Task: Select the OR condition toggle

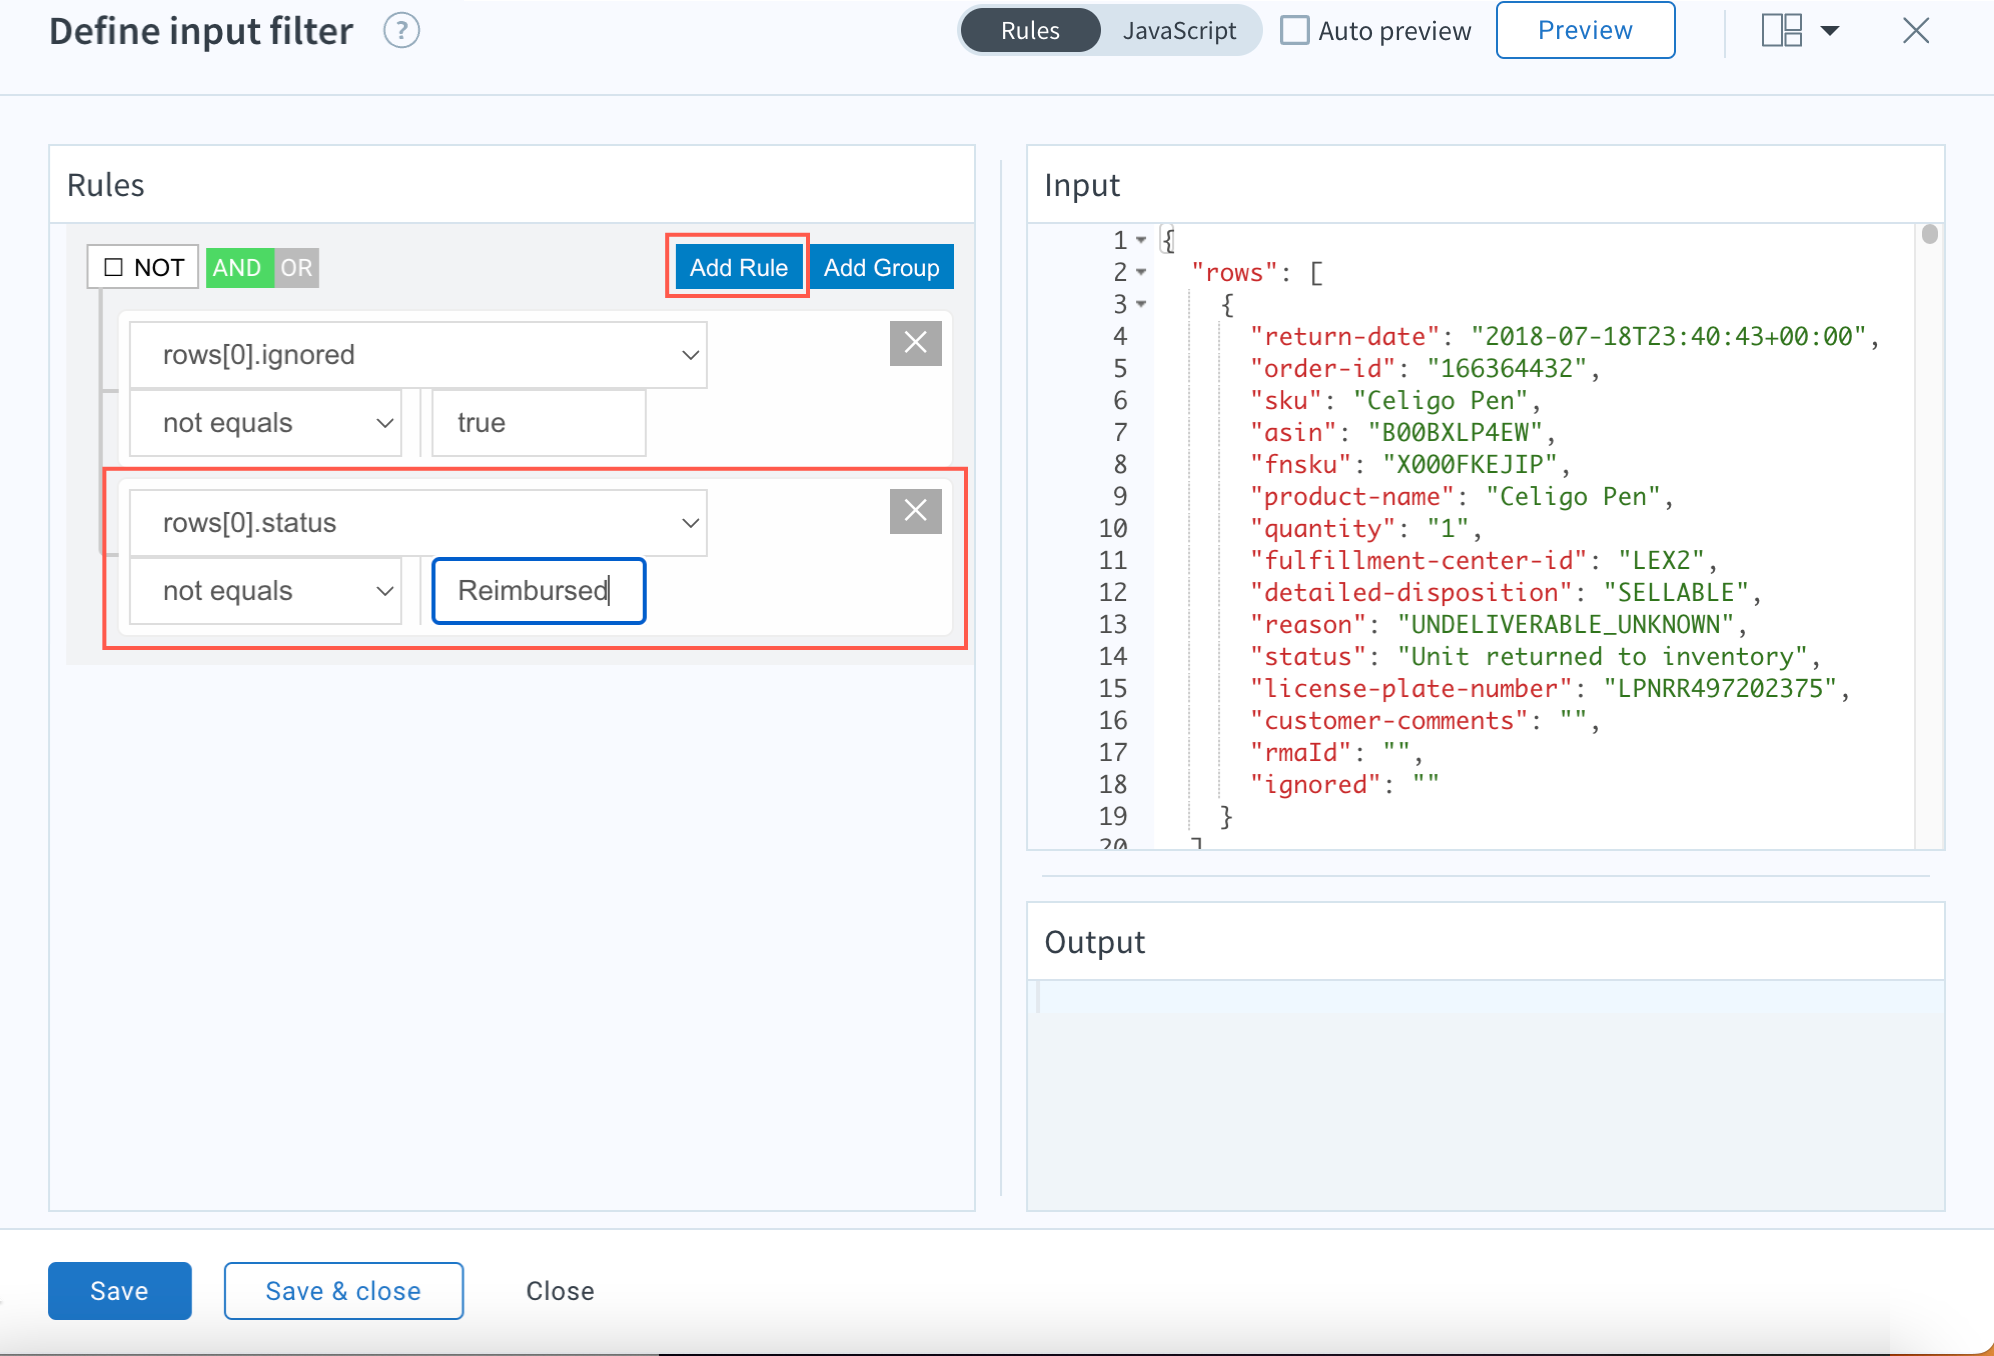Action: (x=296, y=268)
